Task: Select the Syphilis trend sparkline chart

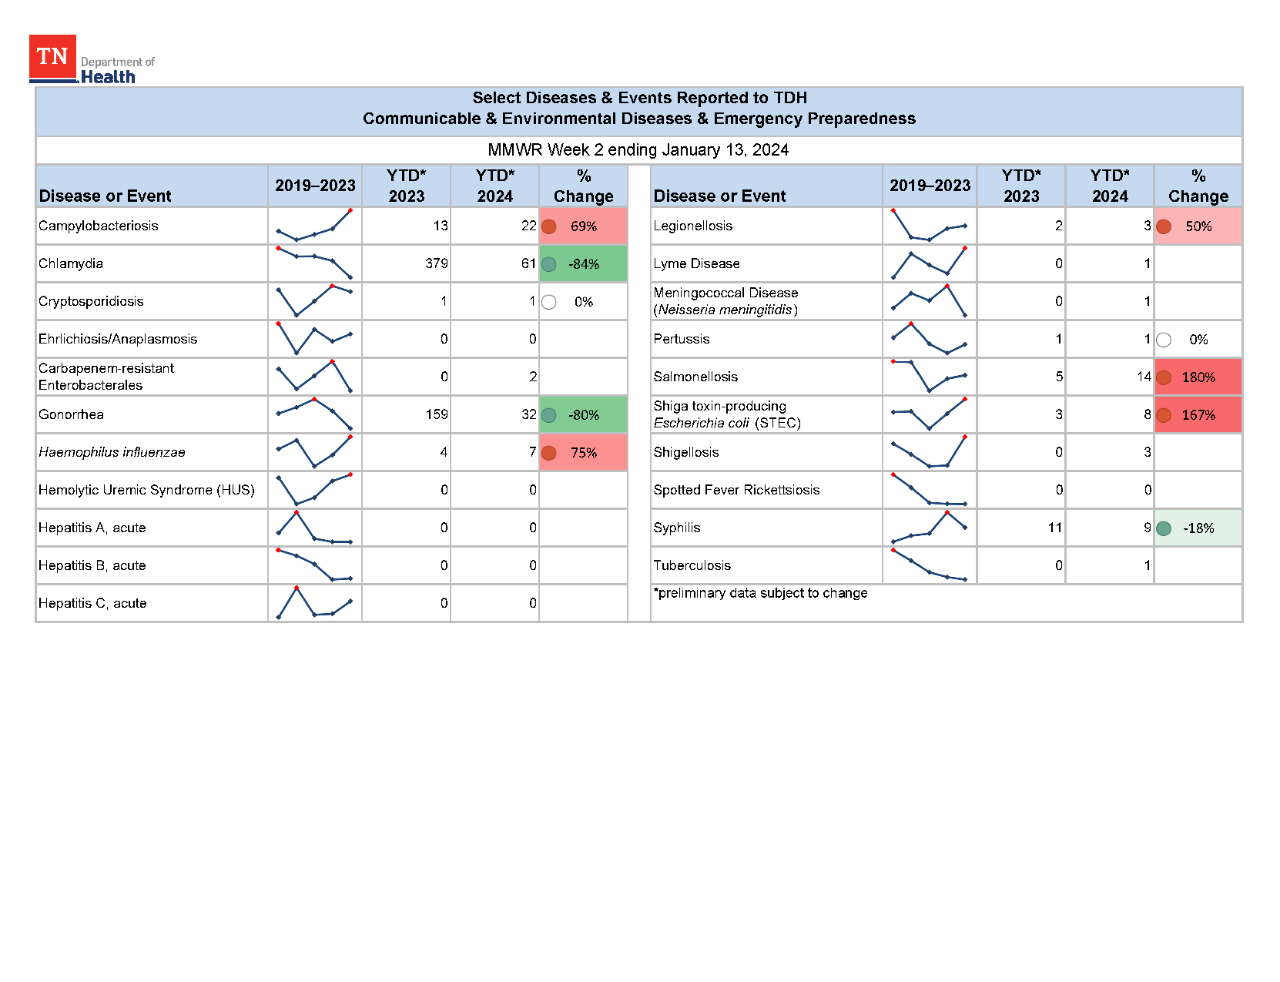Action: (929, 527)
